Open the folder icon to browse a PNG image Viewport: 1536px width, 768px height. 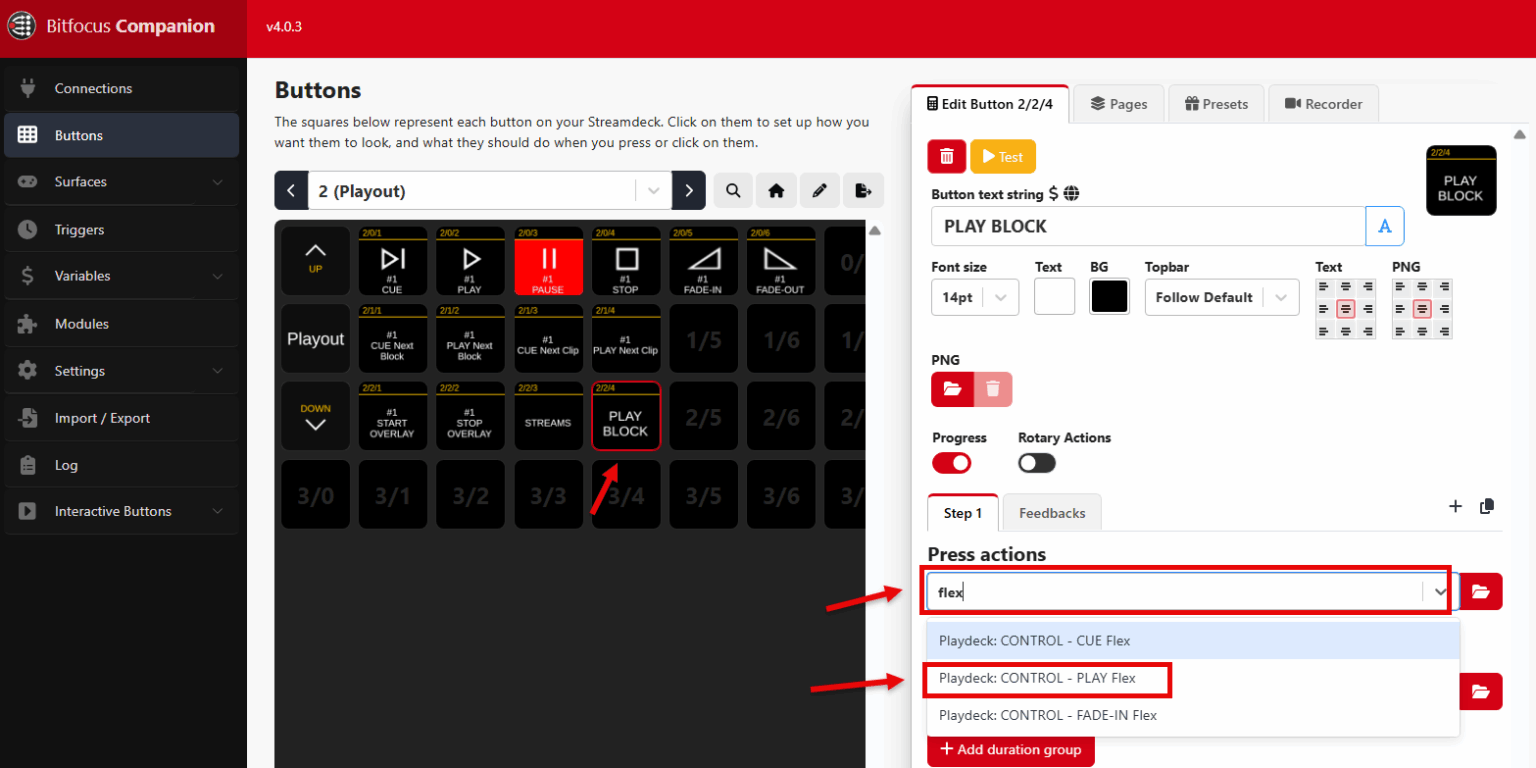[951, 390]
